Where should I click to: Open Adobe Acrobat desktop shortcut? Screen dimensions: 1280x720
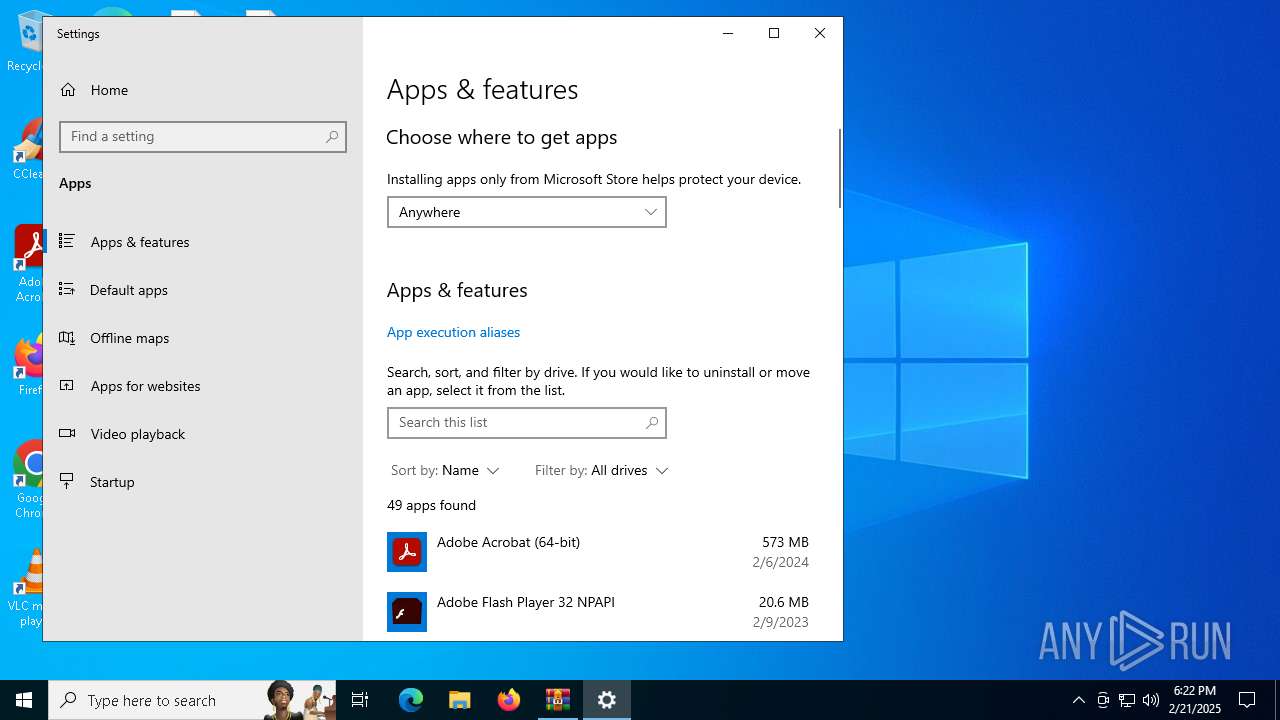pyautogui.click(x=30, y=263)
